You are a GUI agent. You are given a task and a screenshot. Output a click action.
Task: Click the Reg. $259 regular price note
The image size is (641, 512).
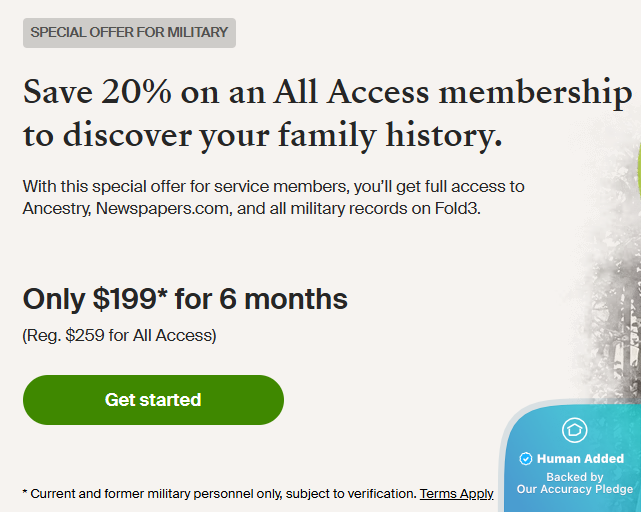pyautogui.click(x=119, y=335)
